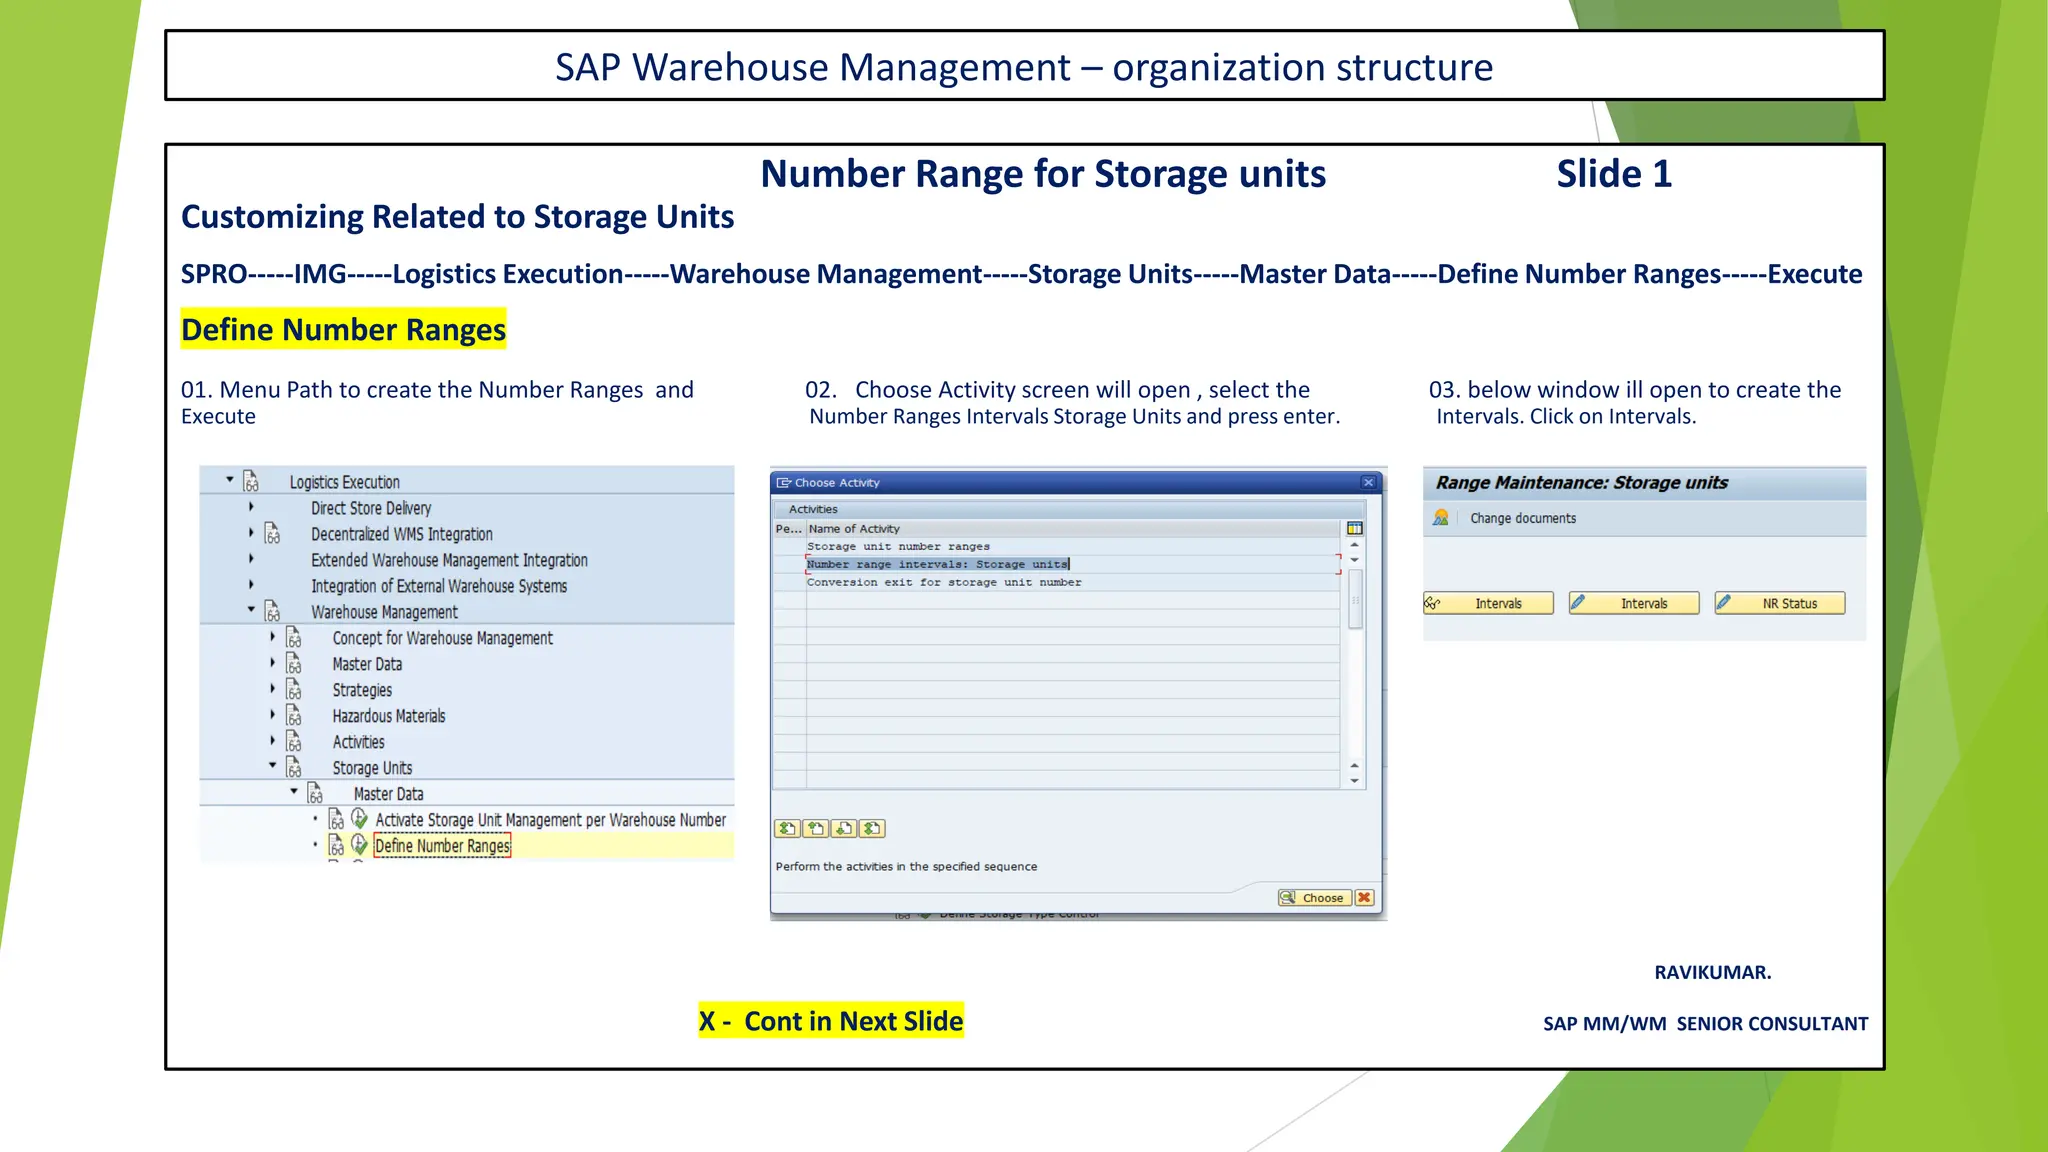The height and width of the screenshot is (1152, 2048).
Task: Click Change documents in Range Maintenance toolbar
Action: coord(1523,518)
